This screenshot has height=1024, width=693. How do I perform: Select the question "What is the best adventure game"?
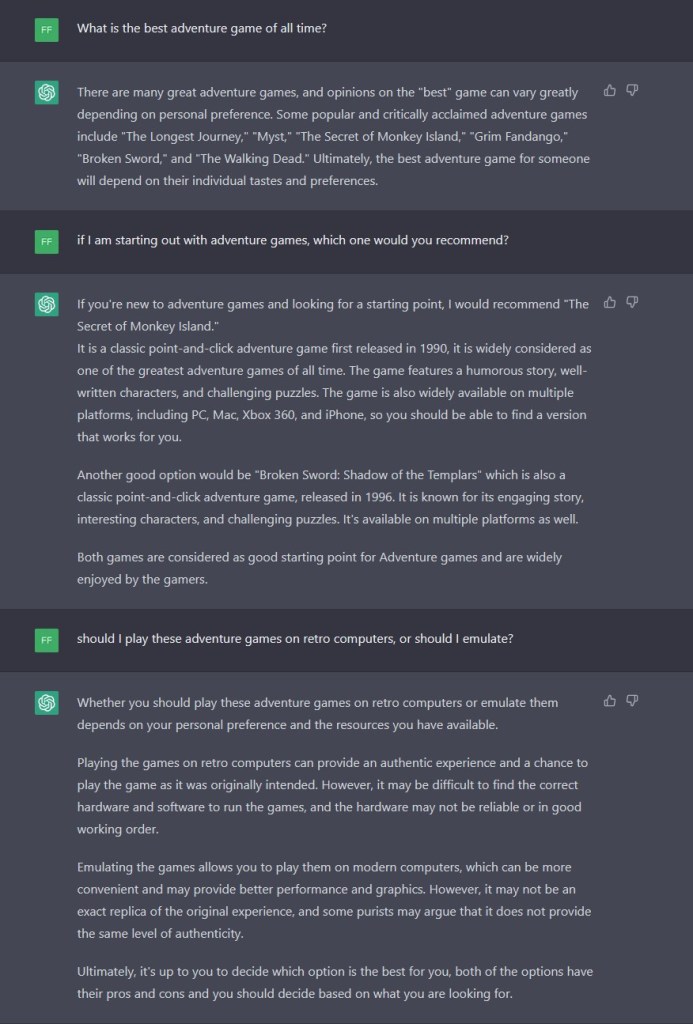[x=202, y=29]
